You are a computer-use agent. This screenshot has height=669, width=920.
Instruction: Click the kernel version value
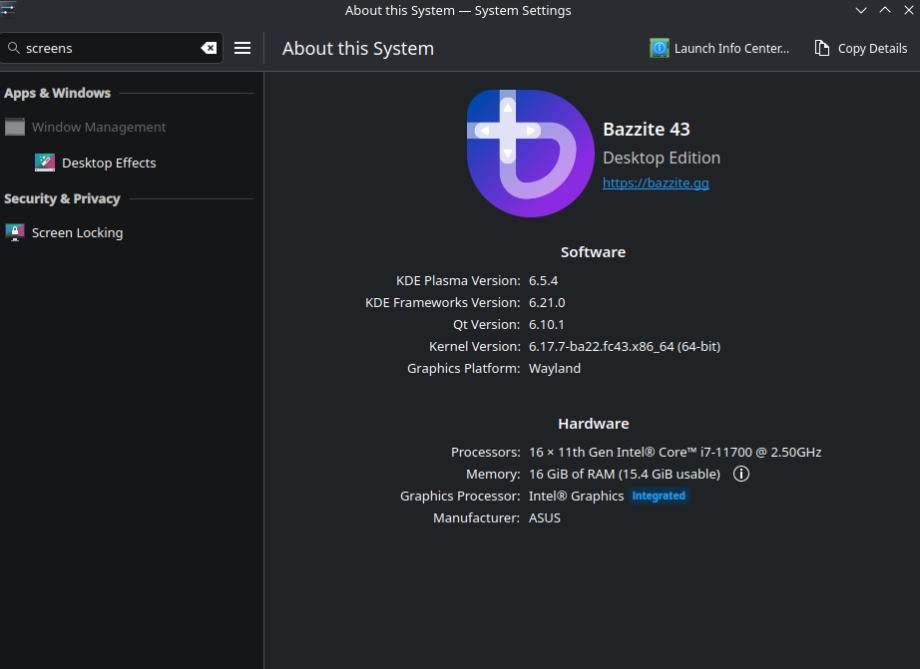pos(624,346)
